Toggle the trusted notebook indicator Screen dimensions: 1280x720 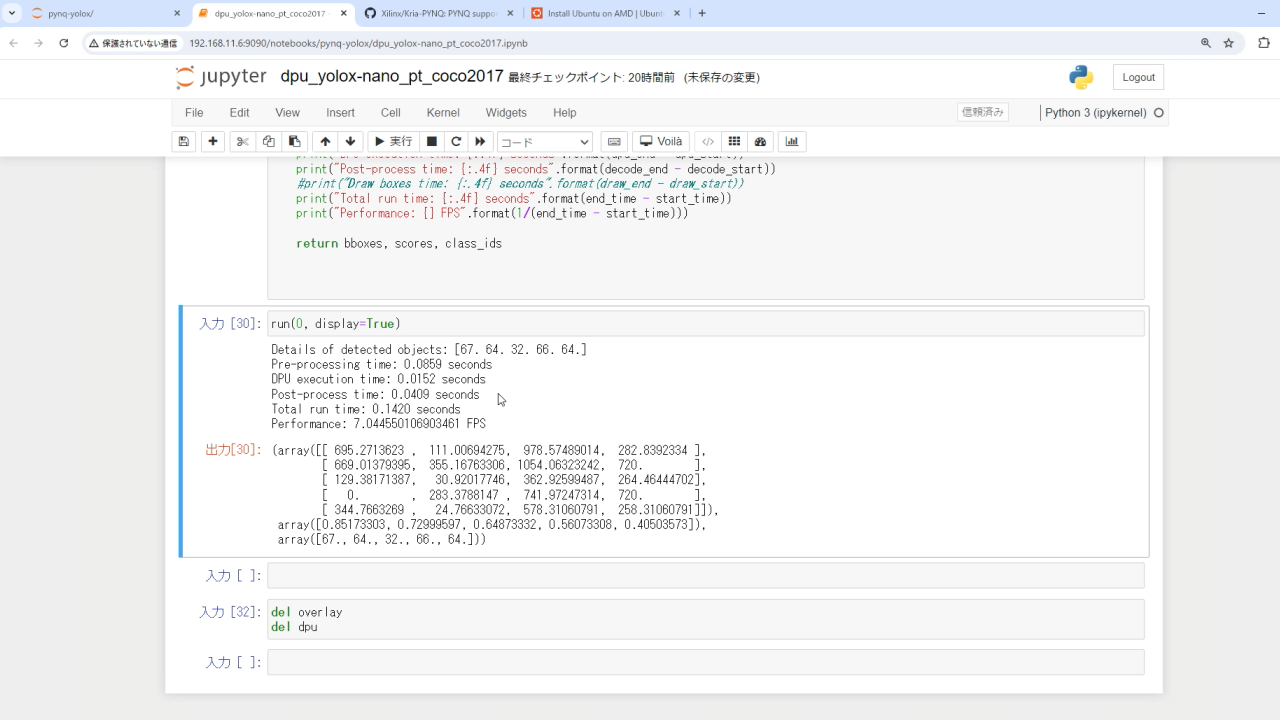tap(982, 113)
